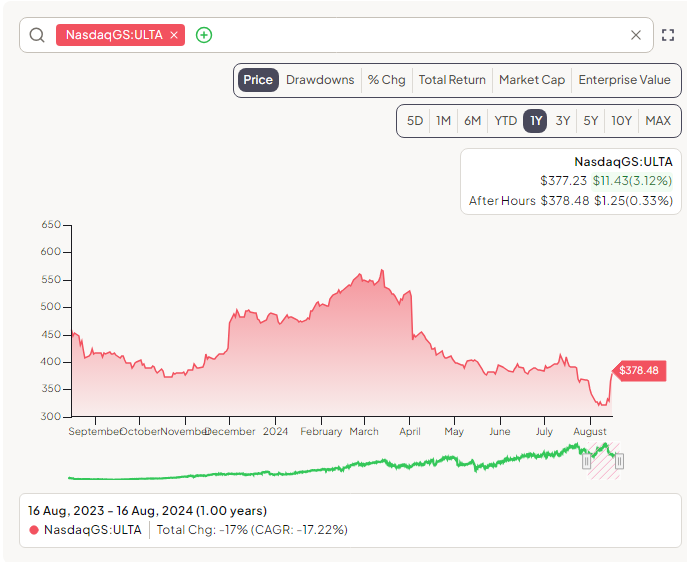Click the 16 Aug, 2023 date range text
The width and height of the screenshot is (687, 562).
pyautogui.click(x=147, y=511)
